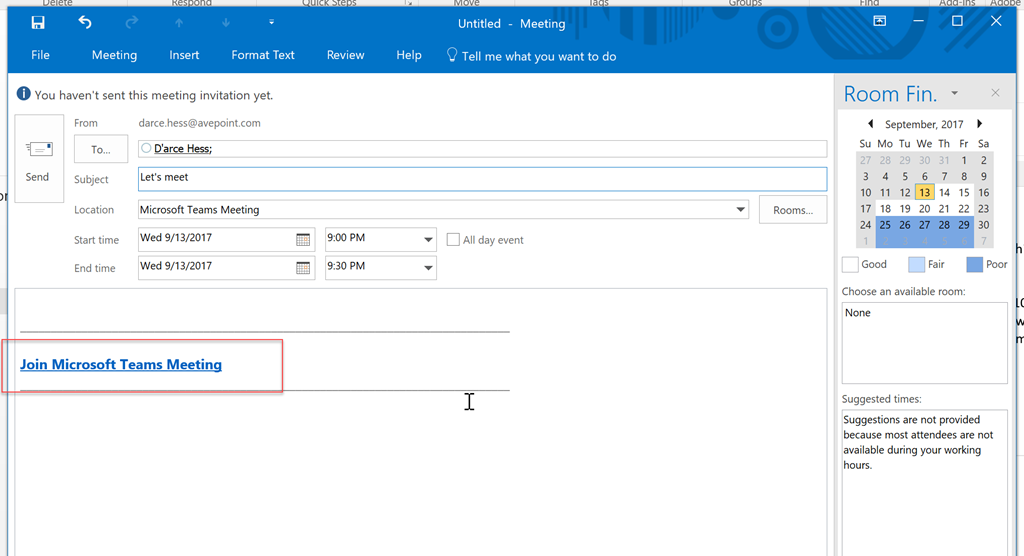Screen dimensions: 1024x556
Task: Click the Start time date field
Action: (226, 240)
